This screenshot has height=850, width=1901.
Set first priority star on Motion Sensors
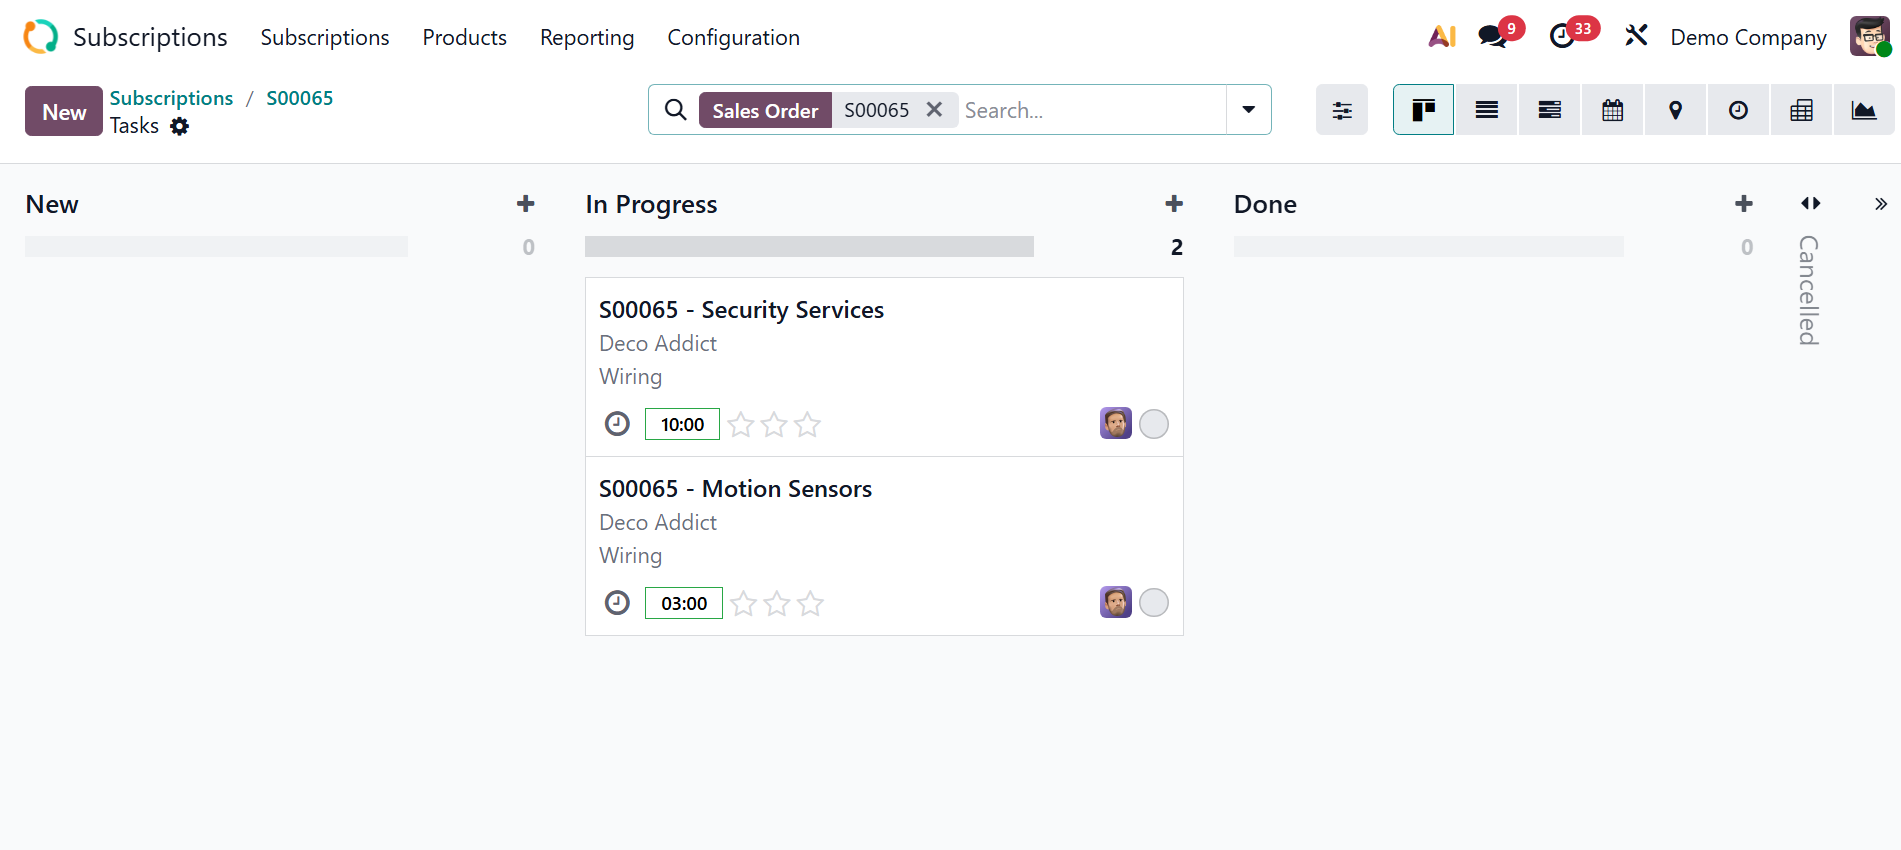click(743, 603)
